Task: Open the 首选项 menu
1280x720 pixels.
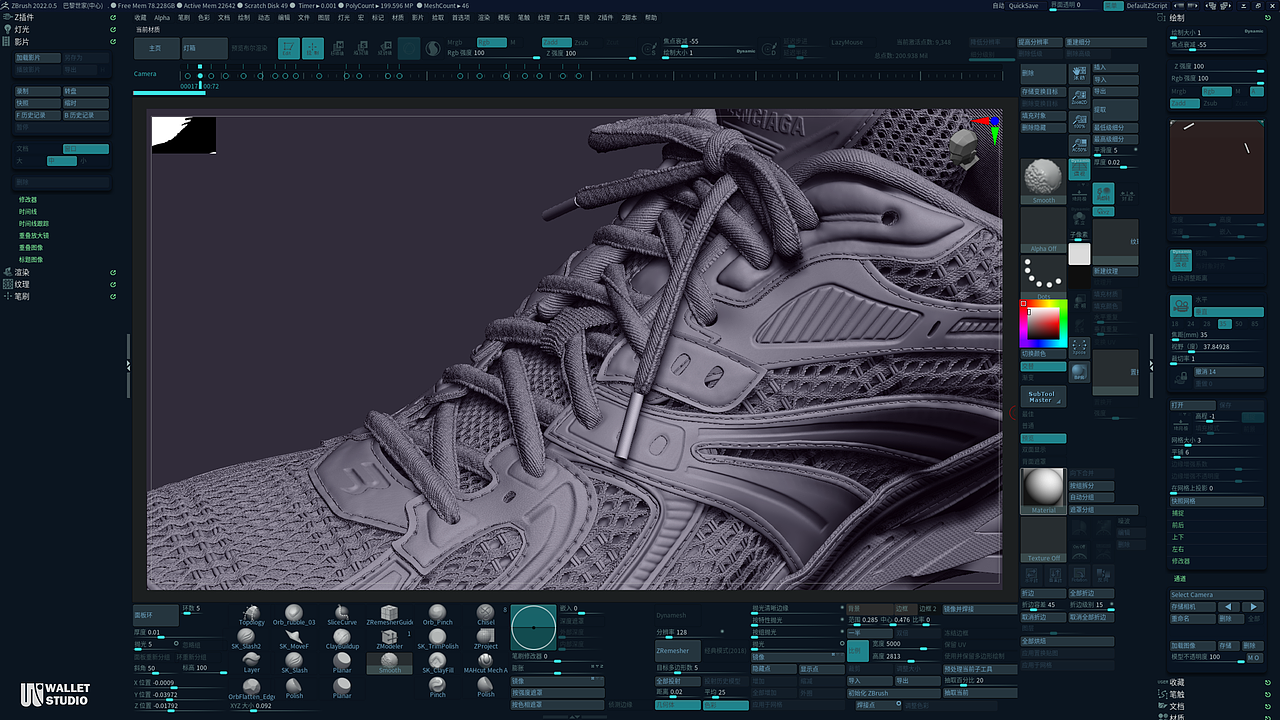Action: (461, 17)
